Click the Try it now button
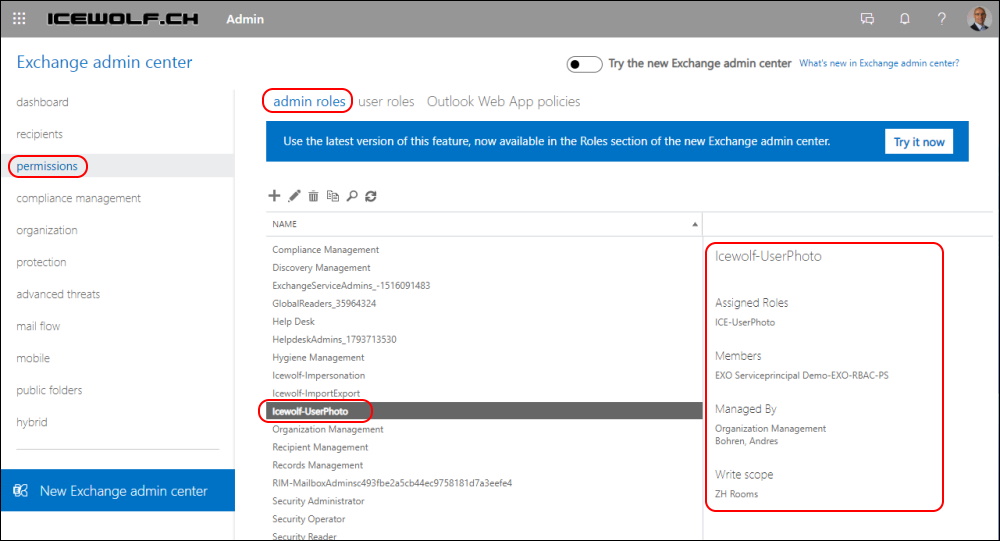 tap(919, 142)
